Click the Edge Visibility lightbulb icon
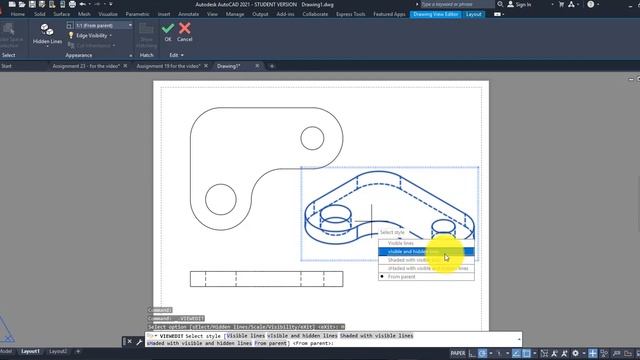Image resolution: width=640 pixels, height=360 pixels. pos(71,36)
